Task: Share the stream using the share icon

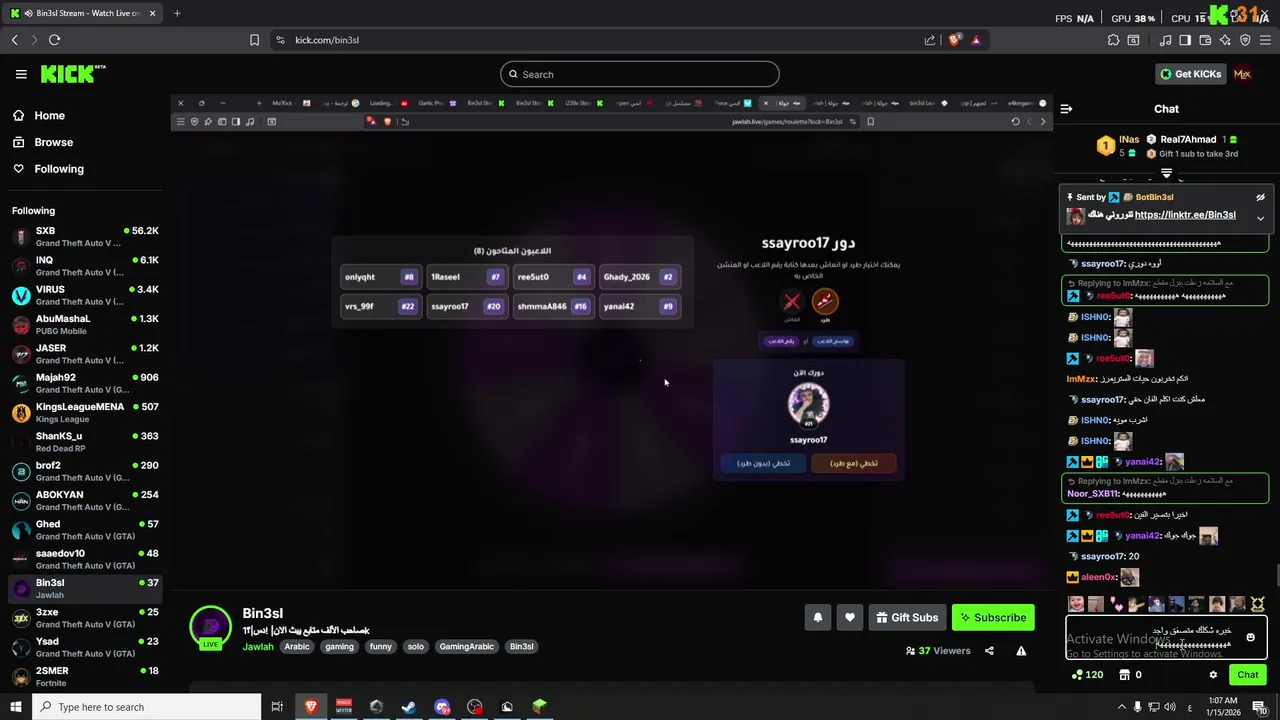Action: click(989, 651)
